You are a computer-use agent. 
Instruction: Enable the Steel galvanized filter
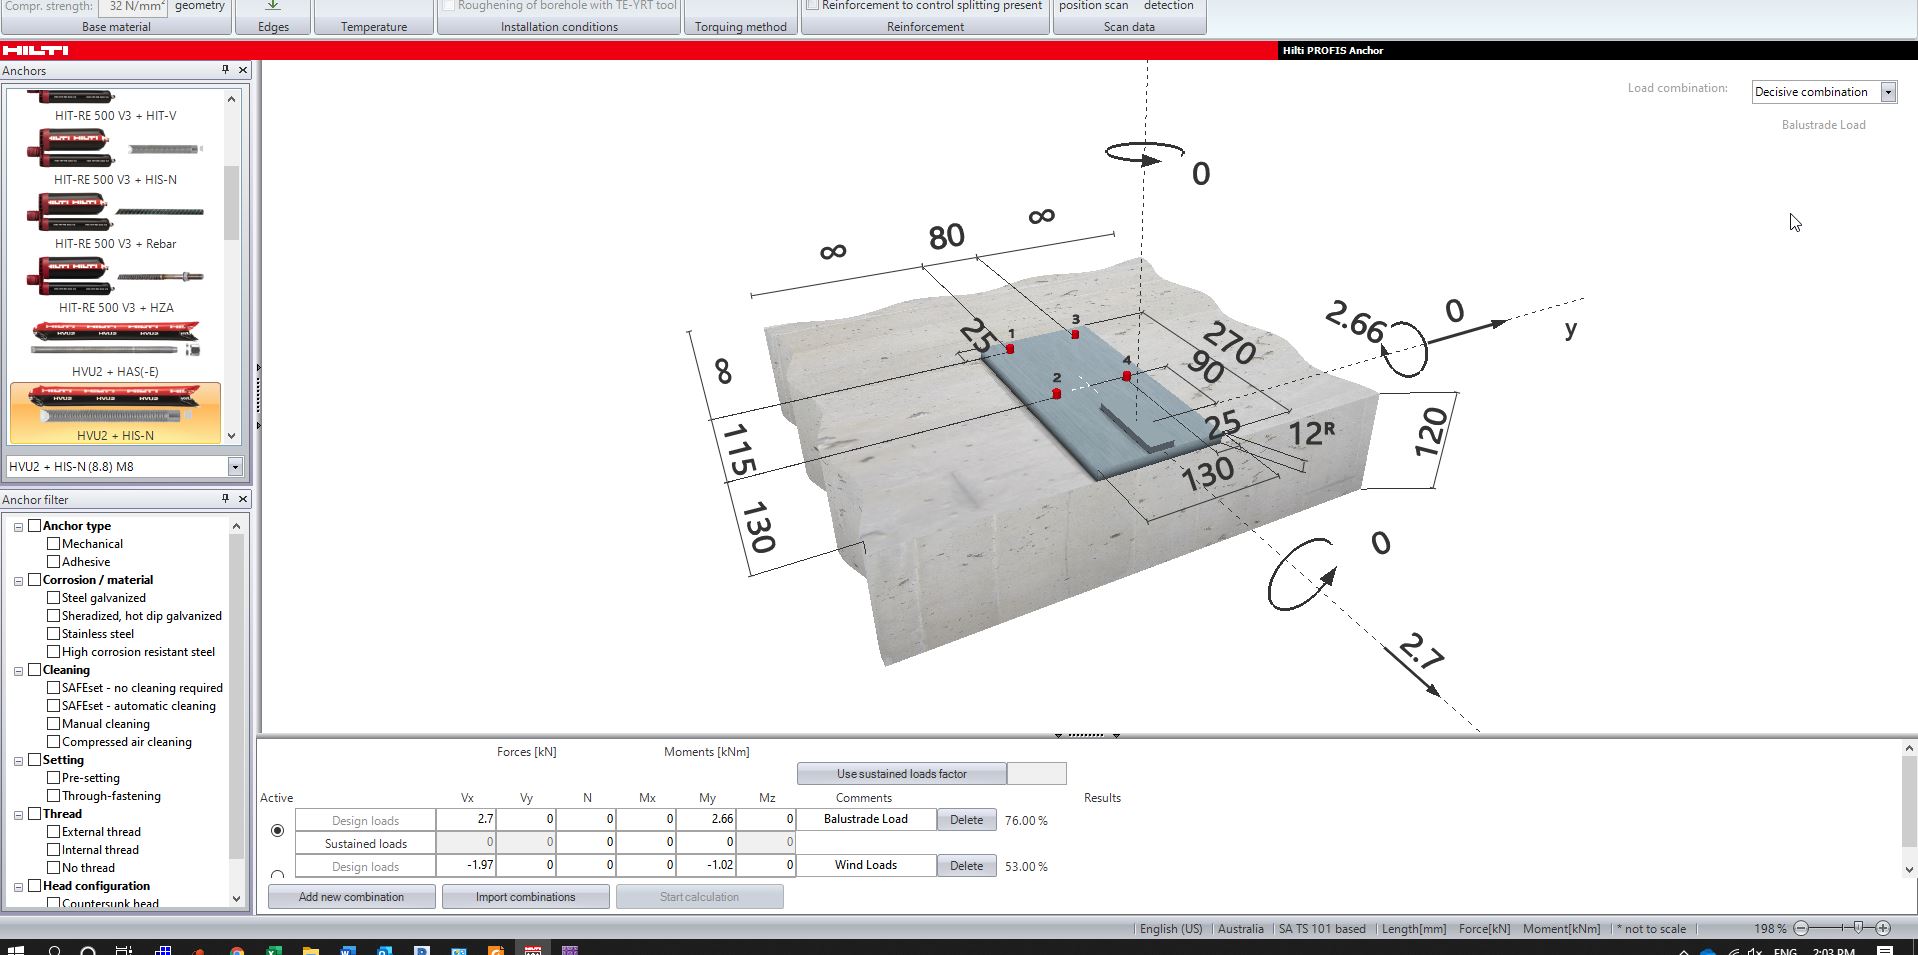(54, 598)
